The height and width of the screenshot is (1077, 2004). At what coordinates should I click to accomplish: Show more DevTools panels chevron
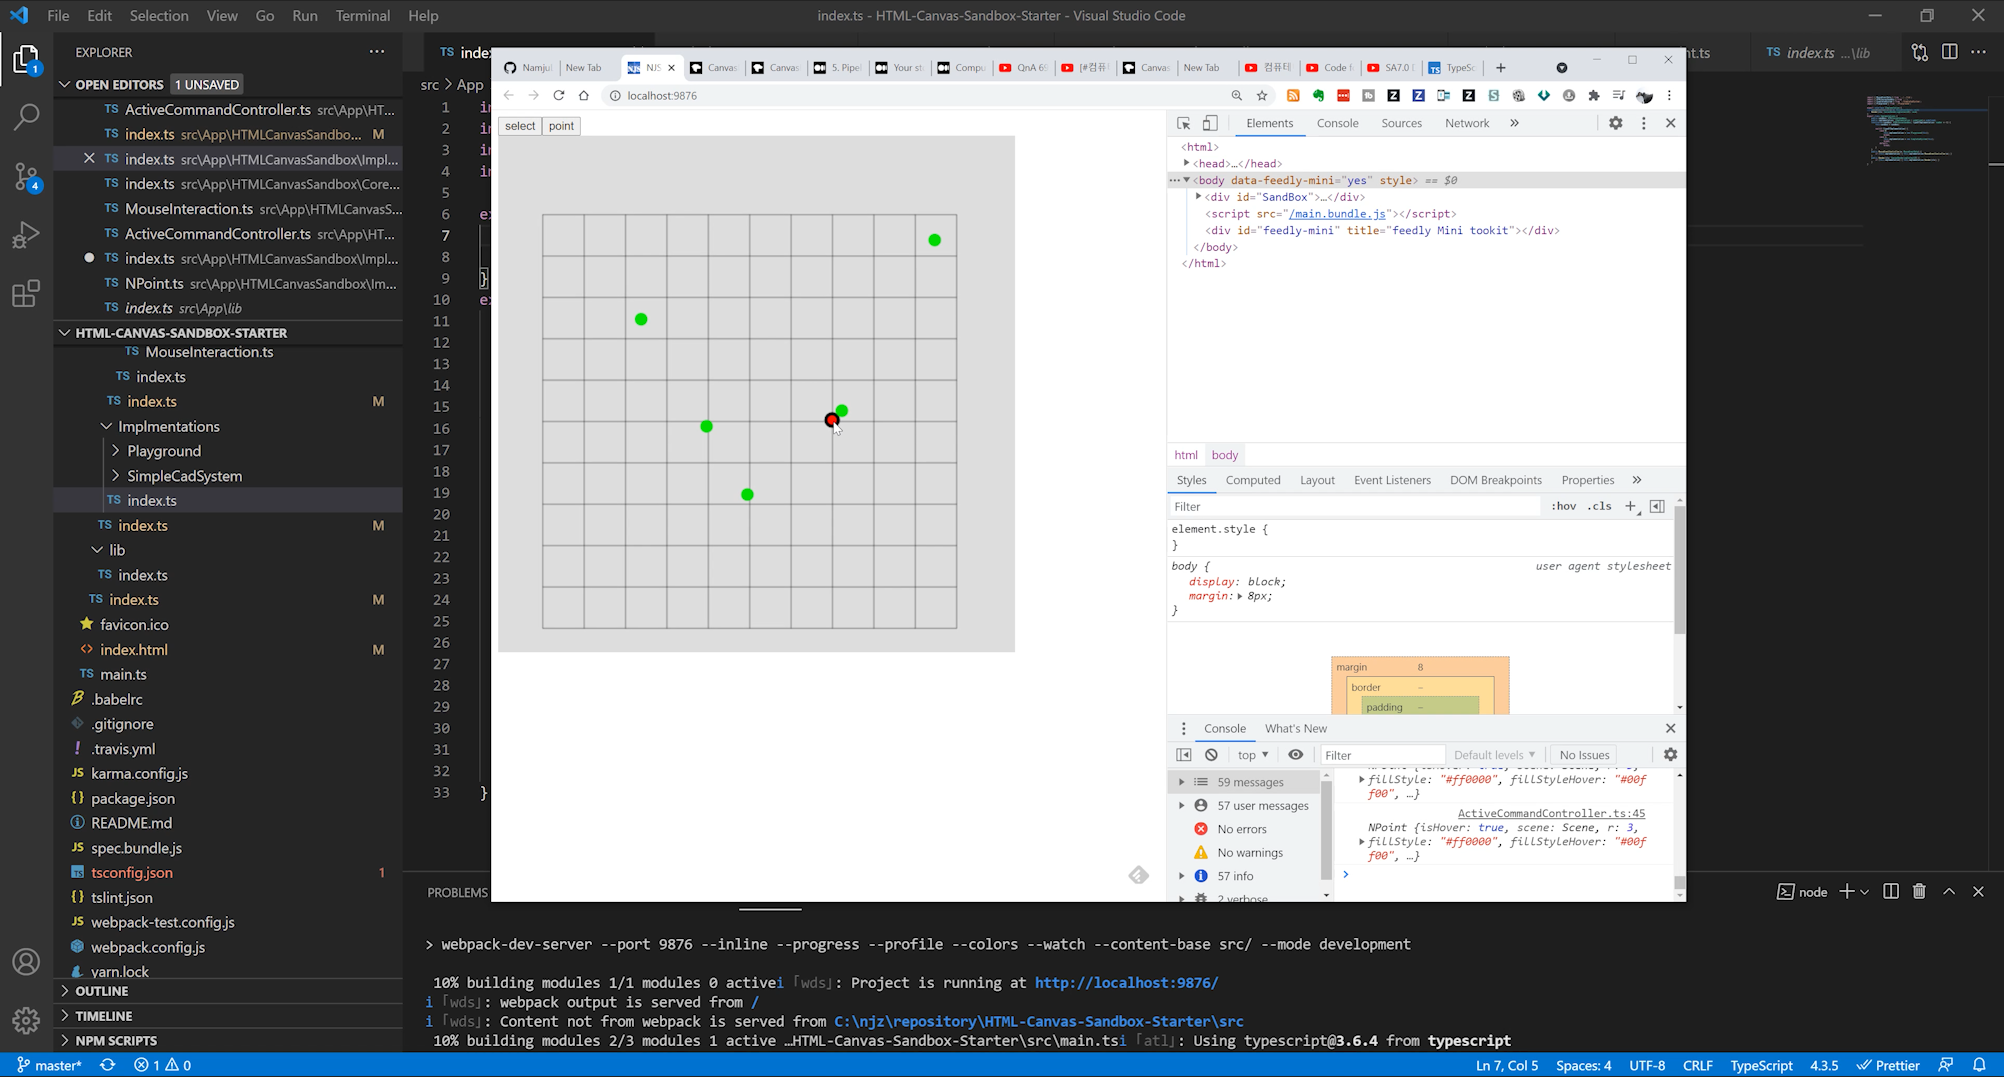[x=1514, y=123]
